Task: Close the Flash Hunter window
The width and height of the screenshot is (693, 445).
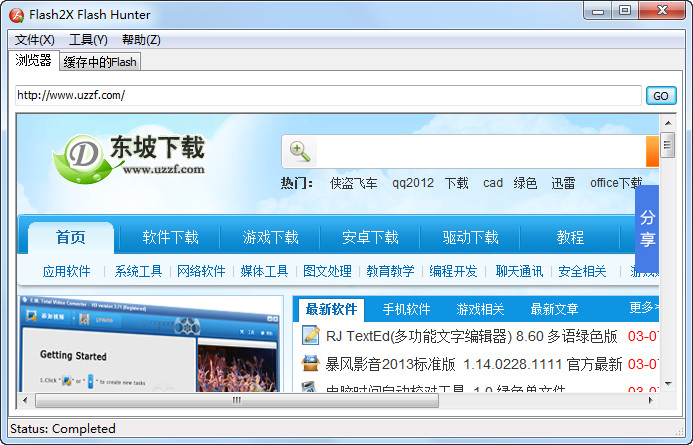Action: click(662, 11)
